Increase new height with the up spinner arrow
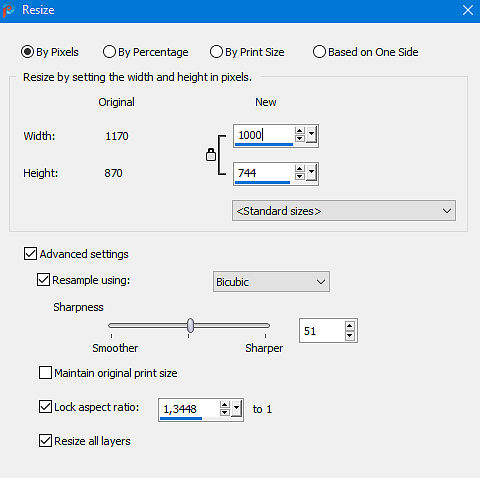Image resolution: width=480 pixels, height=478 pixels. (300, 169)
